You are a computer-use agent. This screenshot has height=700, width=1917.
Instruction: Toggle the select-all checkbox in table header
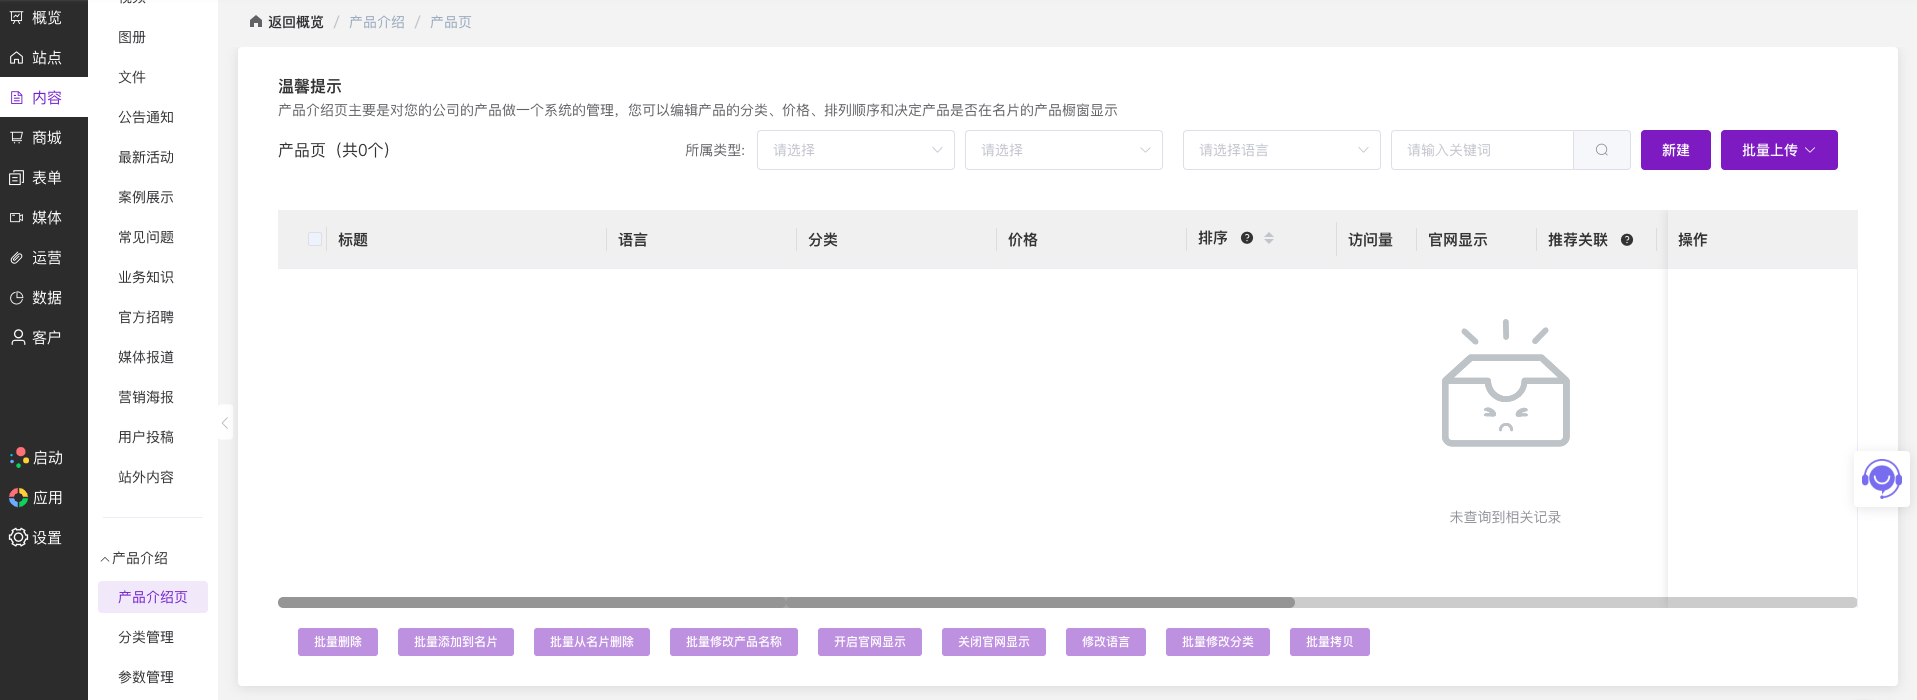315,240
